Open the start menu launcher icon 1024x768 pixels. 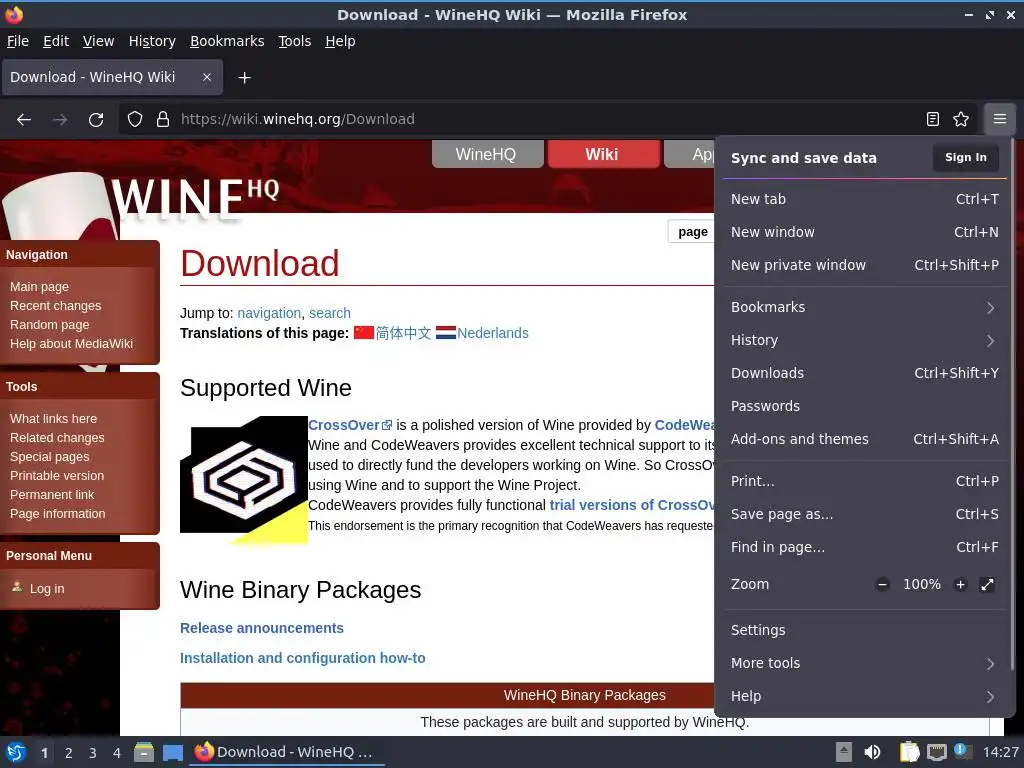(x=16, y=752)
